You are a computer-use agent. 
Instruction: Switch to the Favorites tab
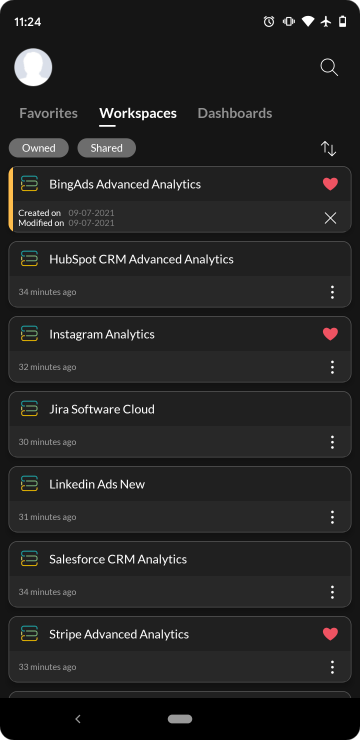49,113
